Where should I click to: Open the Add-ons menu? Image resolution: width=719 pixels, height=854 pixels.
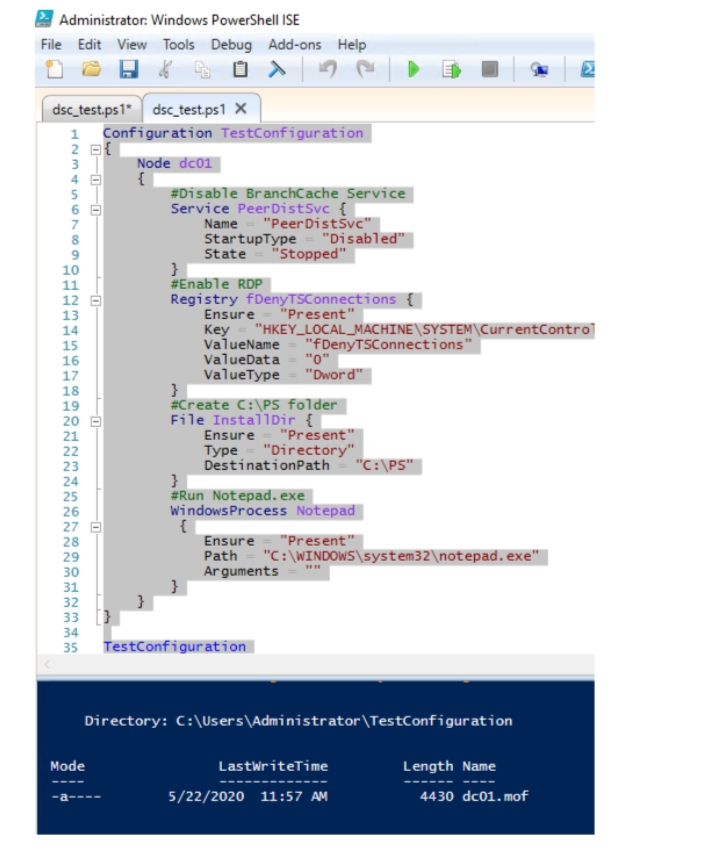coord(295,45)
